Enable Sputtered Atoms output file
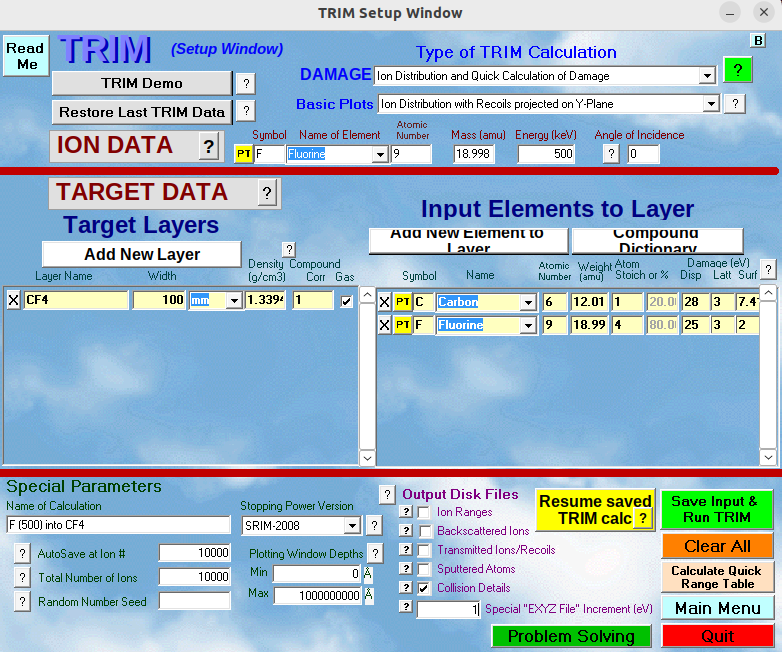Screen dimensions: 782x652 tap(424, 569)
